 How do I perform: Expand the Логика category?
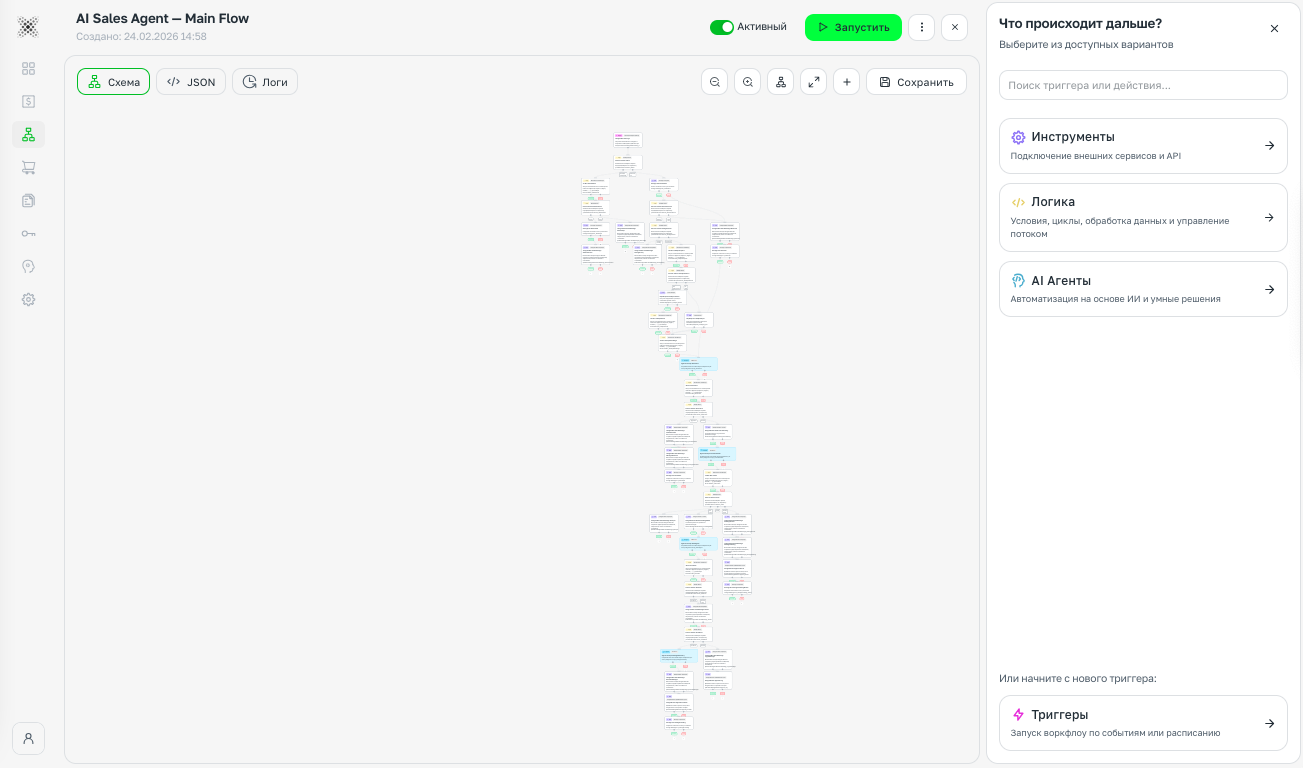coord(1142,217)
